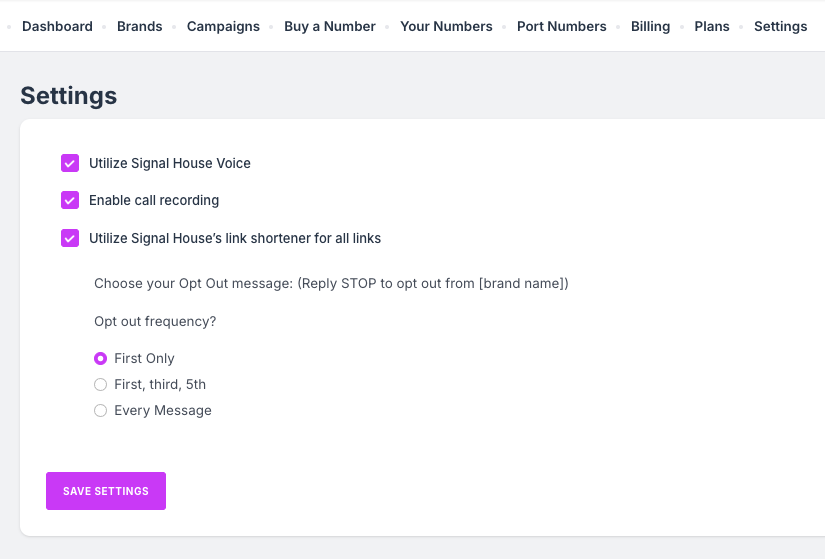Select Buy a Number in navigation
This screenshot has width=825, height=559.
coord(330,26)
